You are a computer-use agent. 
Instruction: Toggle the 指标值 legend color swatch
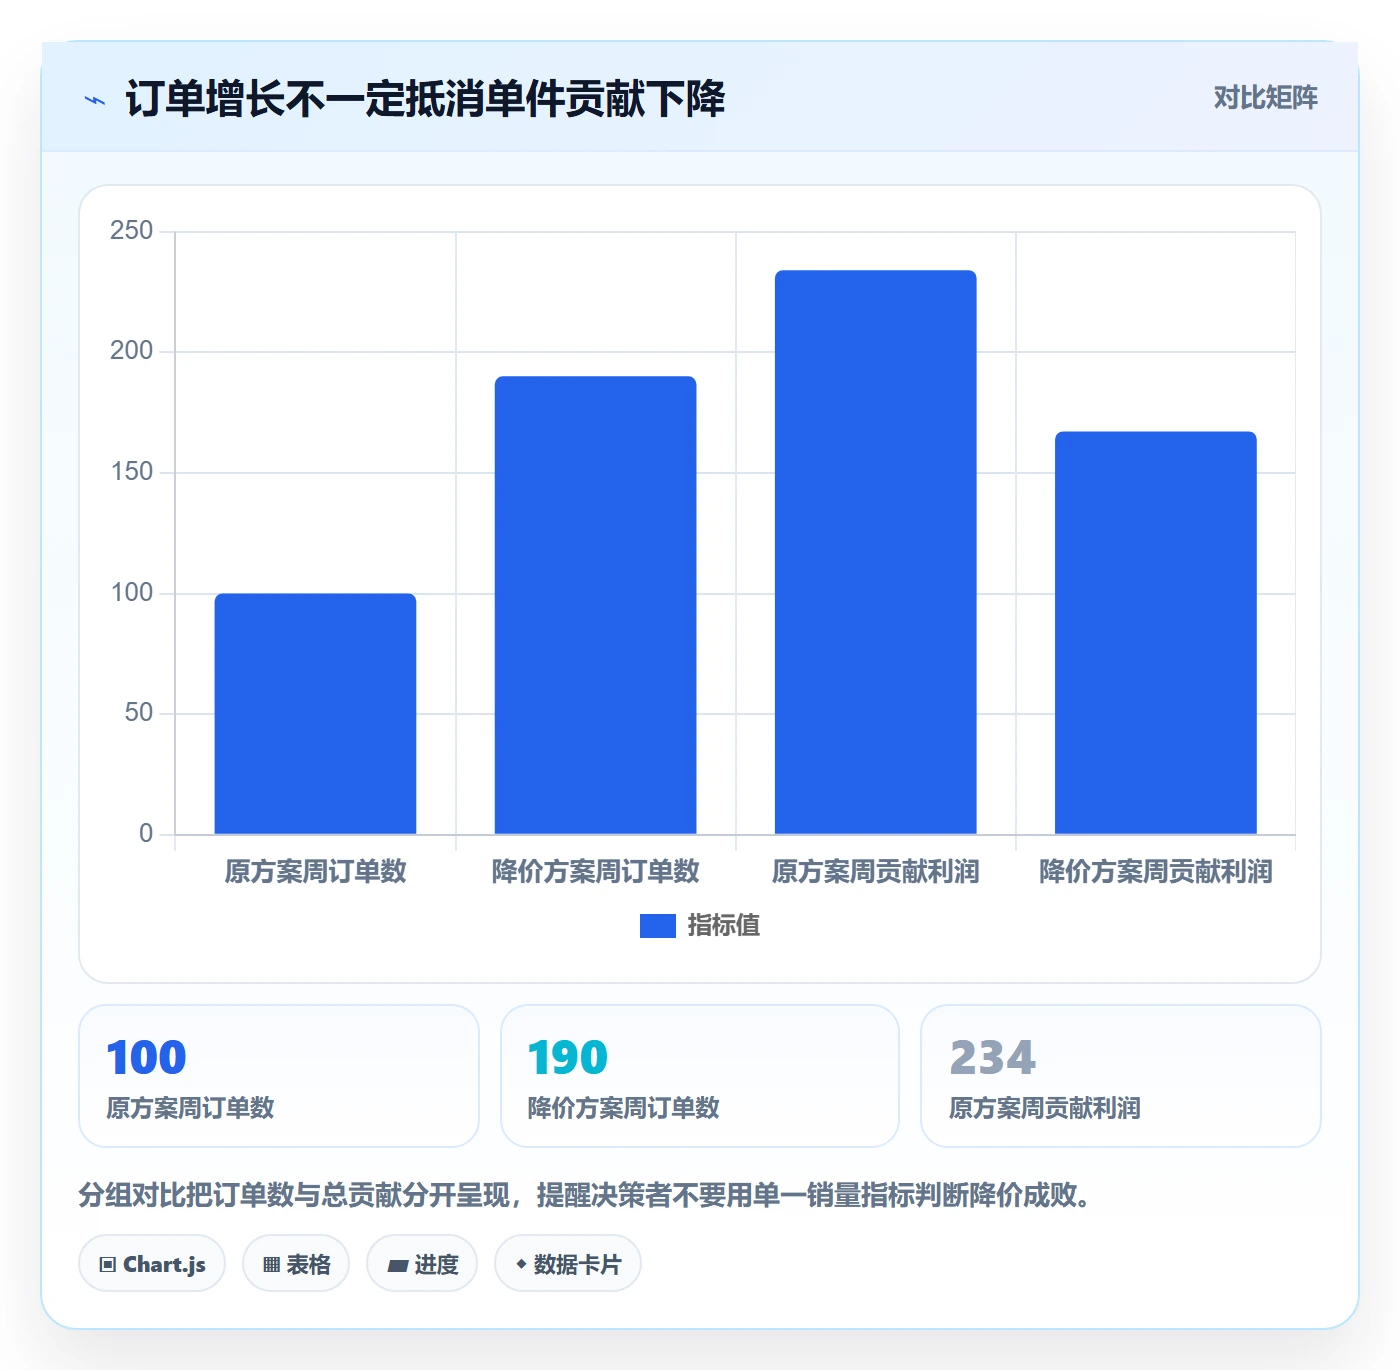[x=658, y=926]
